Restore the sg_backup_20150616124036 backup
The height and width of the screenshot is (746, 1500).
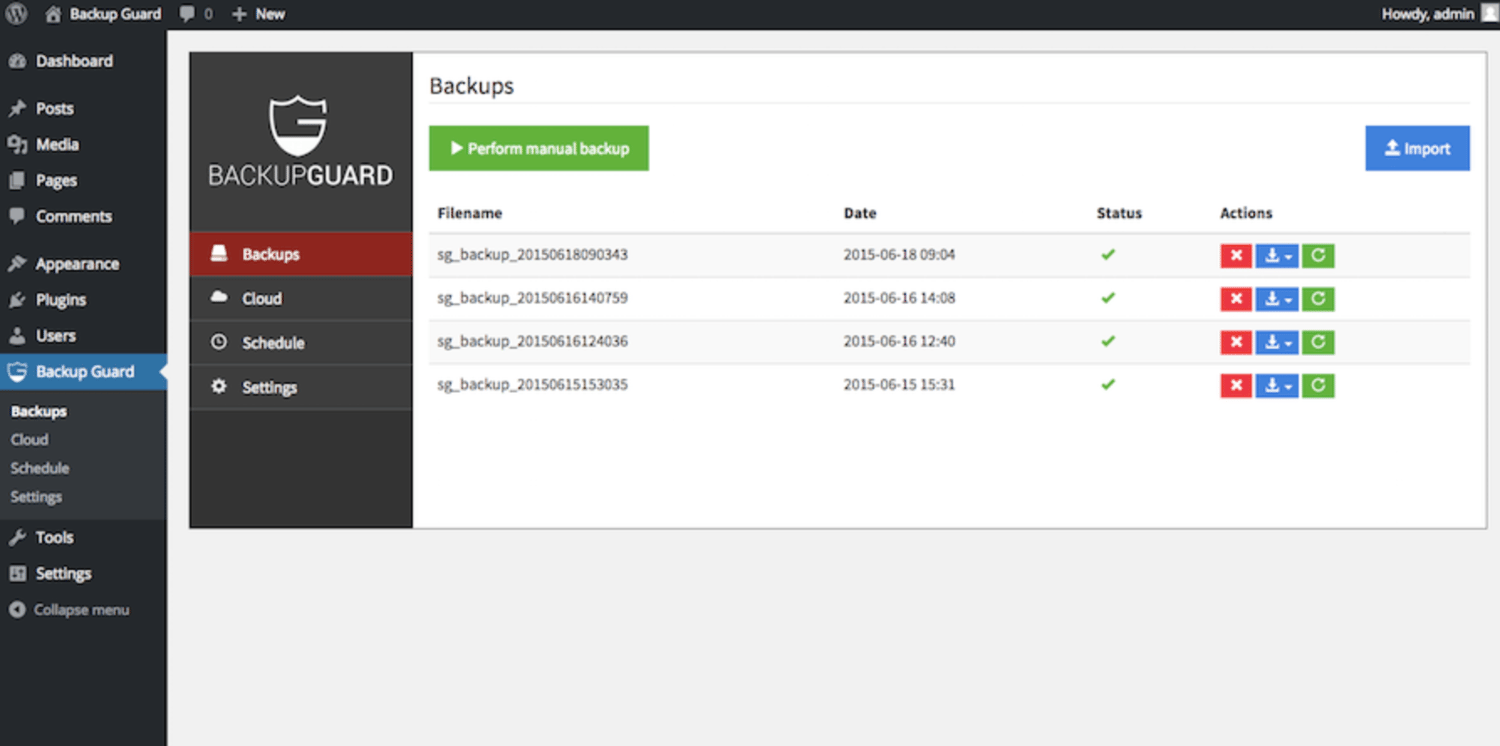click(1318, 342)
